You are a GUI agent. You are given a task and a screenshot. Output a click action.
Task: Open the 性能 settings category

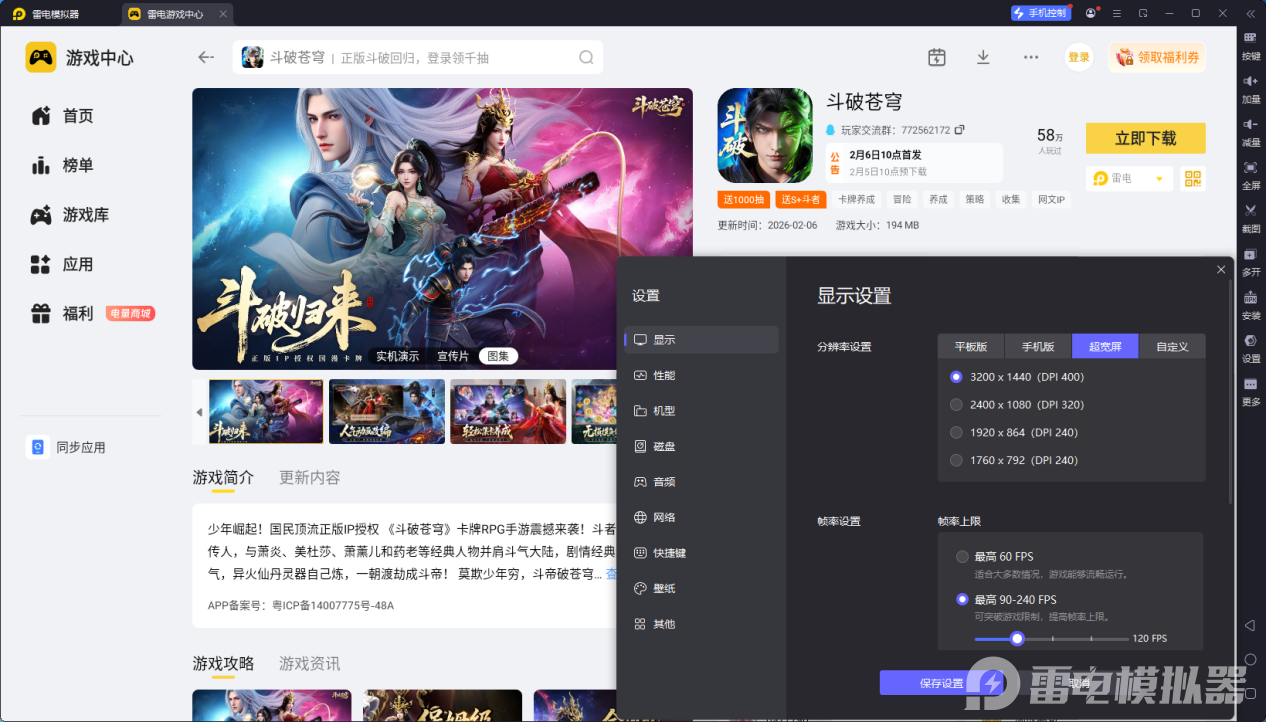(701, 375)
